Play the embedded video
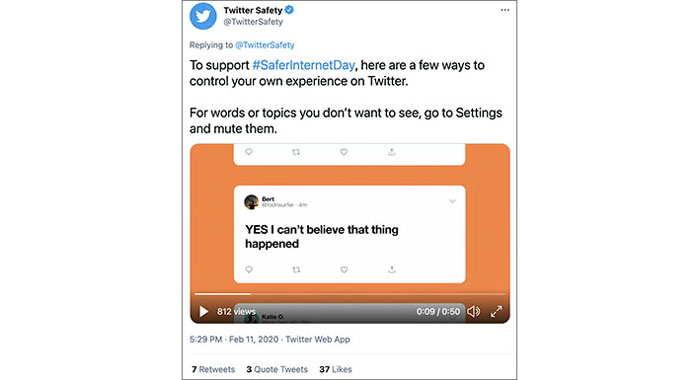The image size is (700, 380). [x=204, y=311]
